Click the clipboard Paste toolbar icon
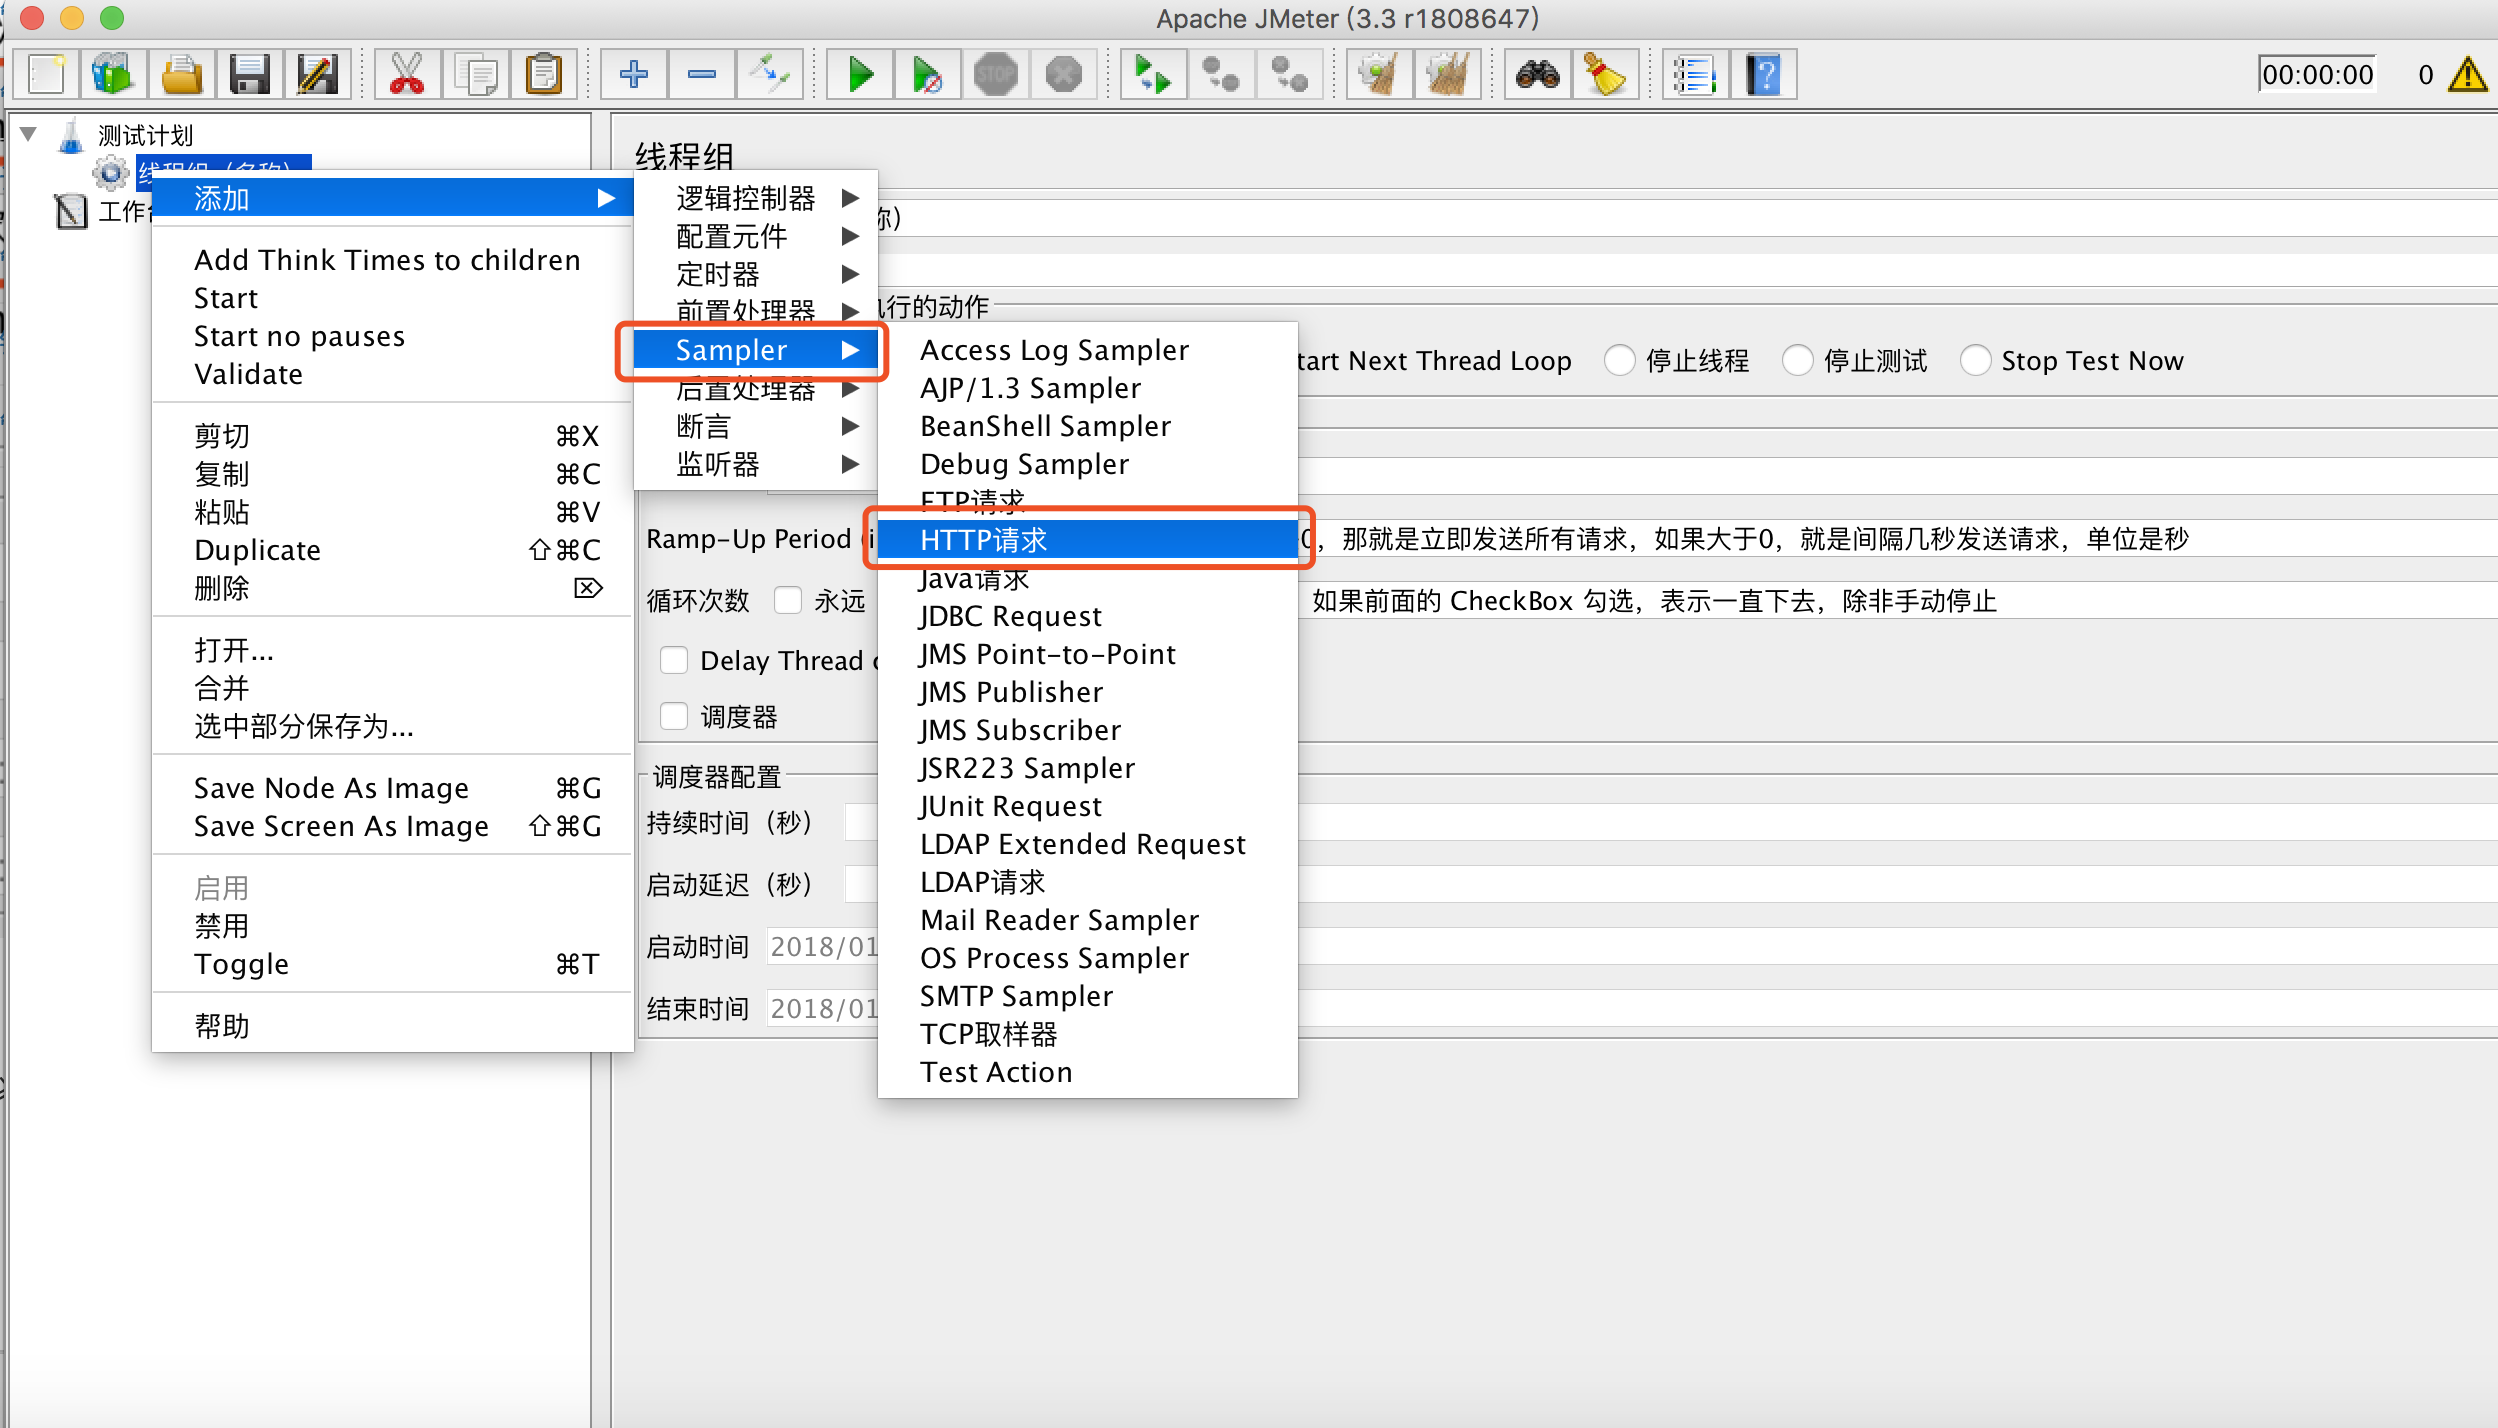The width and height of the screenshot is (2498, 1428). click(x=544, y=75)
